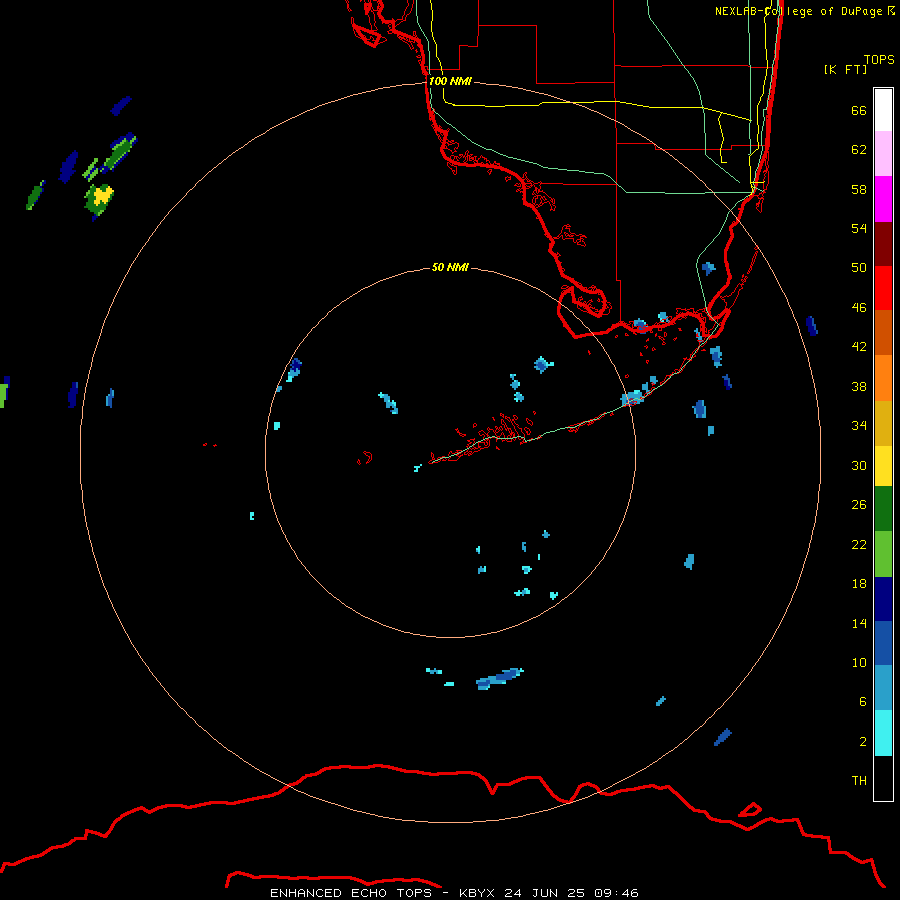Click the TH threshold label on the legend
The width and height of the screenshot is (900, 900).
(859, 781)
